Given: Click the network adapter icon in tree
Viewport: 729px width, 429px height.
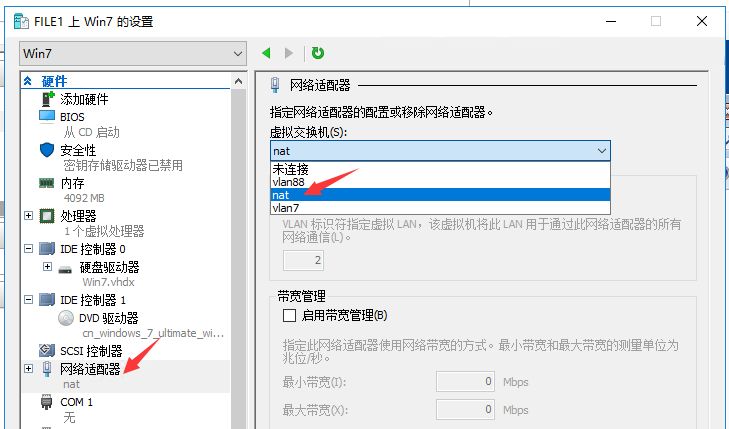Looking at the screenshot, I should pyautogui.click(x=47, y=369).
